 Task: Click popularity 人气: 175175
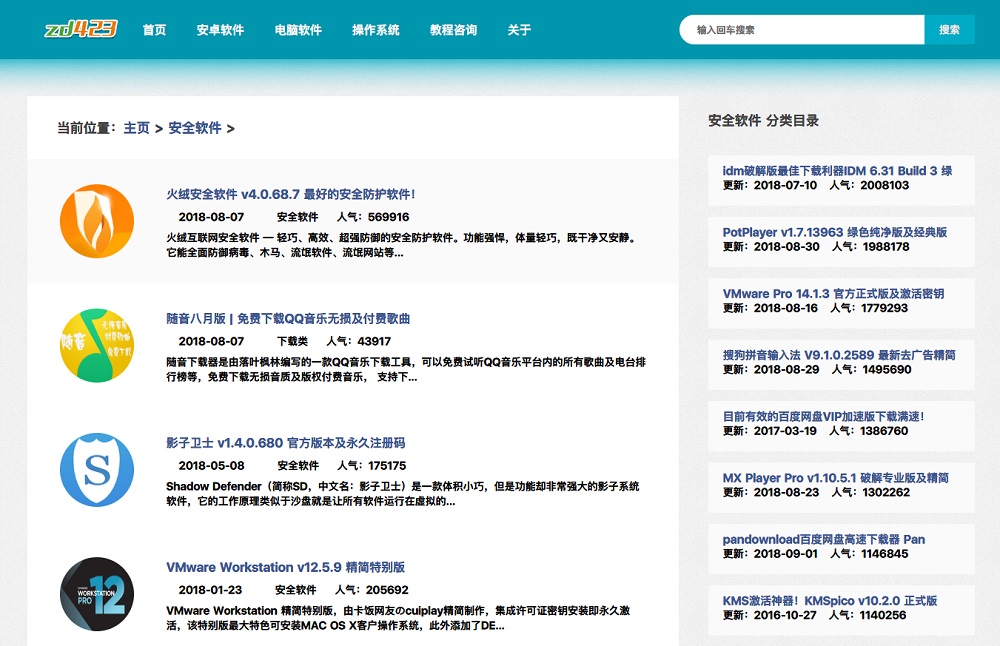[x=372, y=466]
